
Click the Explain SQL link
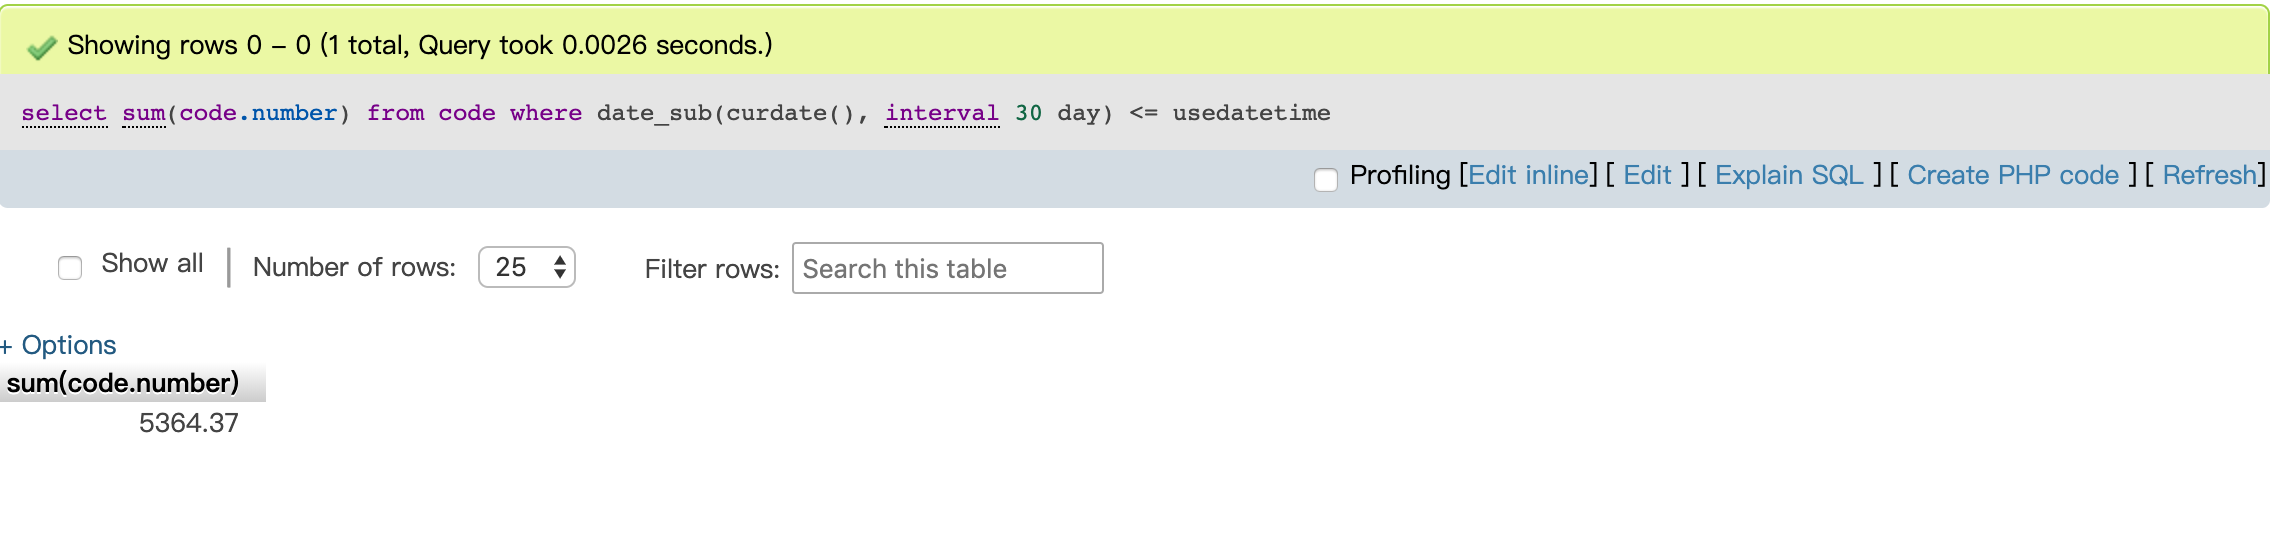coord(1789,175)
